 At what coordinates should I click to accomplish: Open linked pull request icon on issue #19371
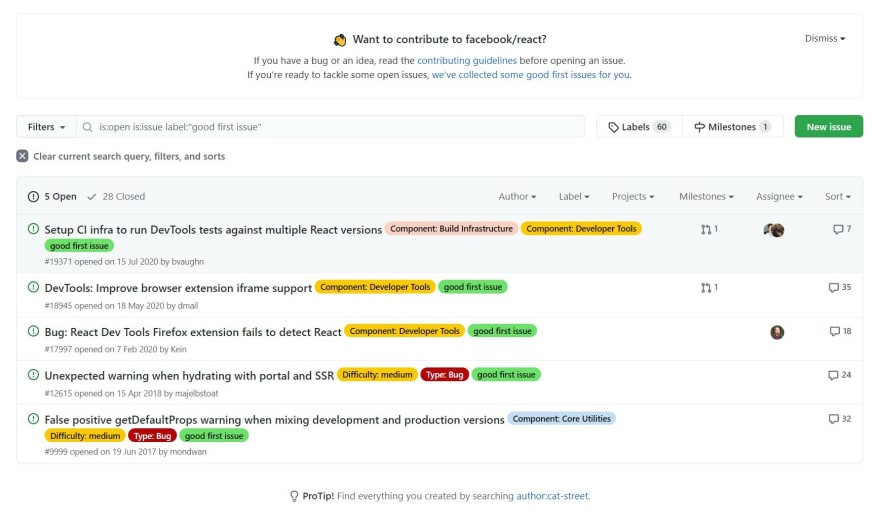(x=706, y=229)
